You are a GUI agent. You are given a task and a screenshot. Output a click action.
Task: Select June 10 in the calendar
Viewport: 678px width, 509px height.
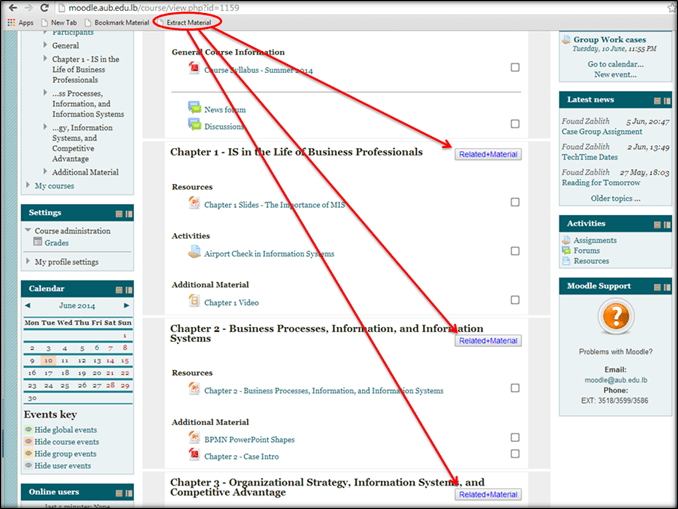[48, 360]
